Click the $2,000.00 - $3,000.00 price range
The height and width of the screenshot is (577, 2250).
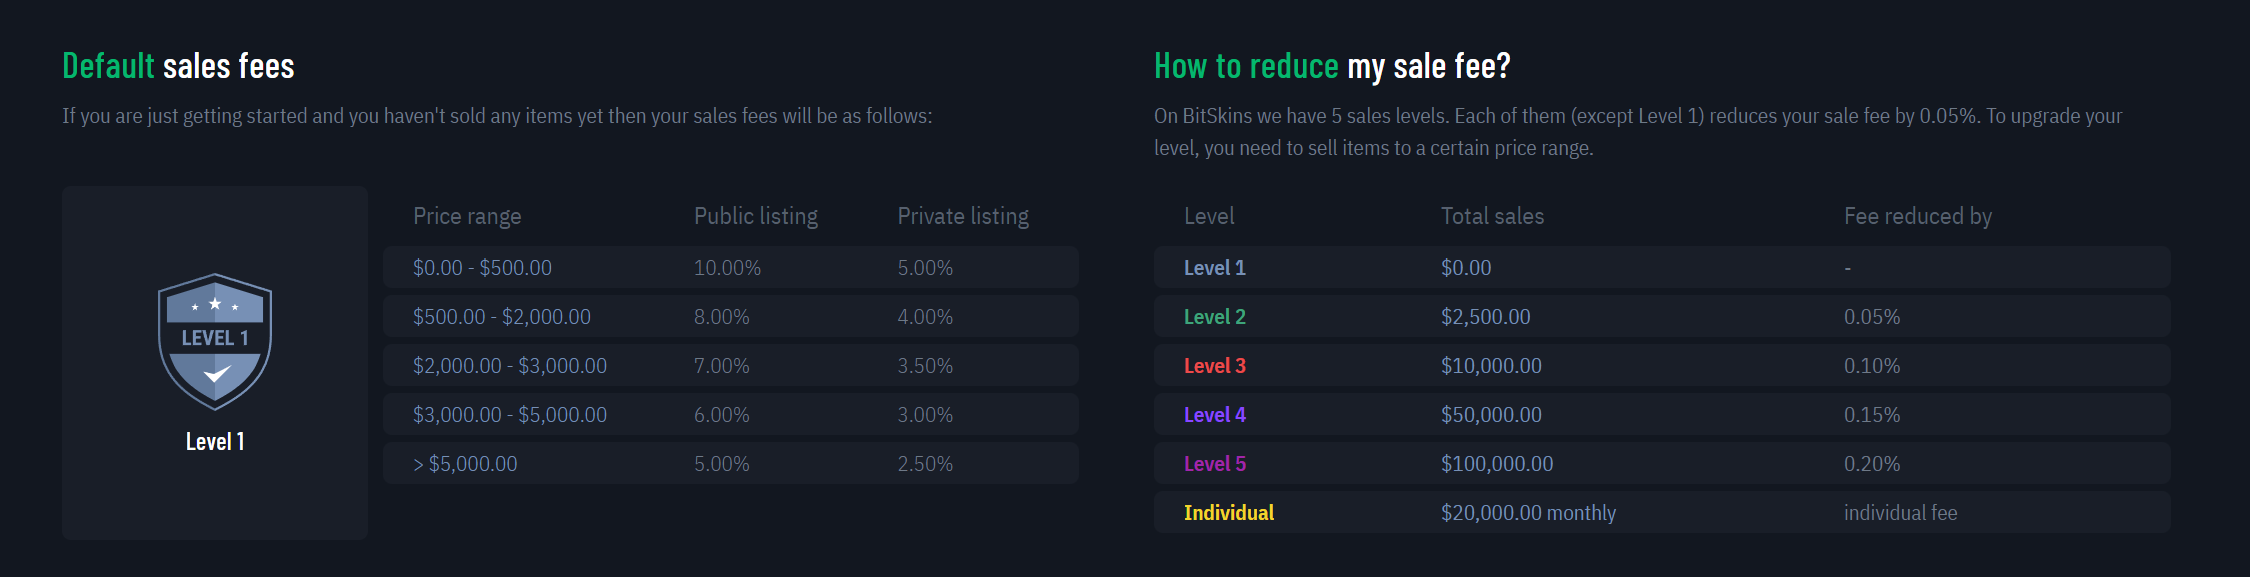[x=509, y=366]
